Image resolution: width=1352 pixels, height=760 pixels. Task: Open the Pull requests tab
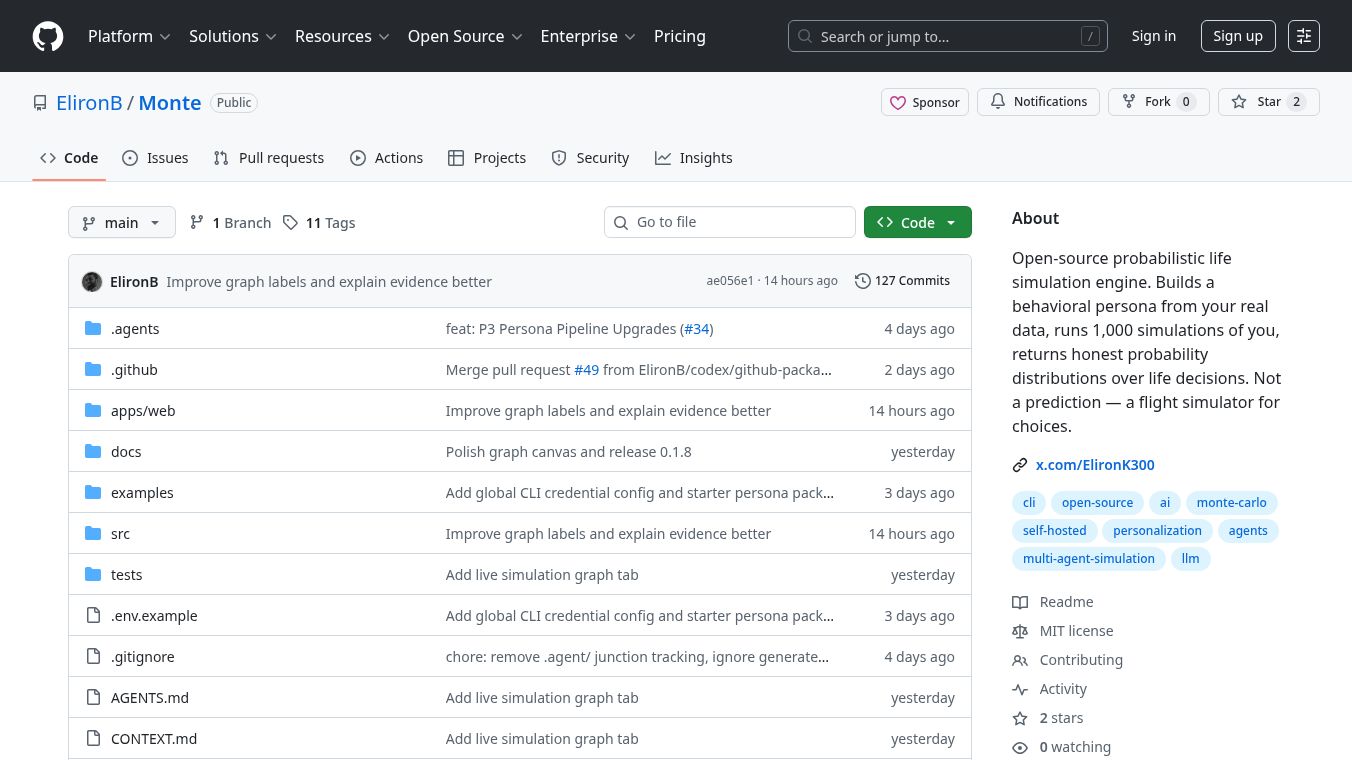point(269,158)
